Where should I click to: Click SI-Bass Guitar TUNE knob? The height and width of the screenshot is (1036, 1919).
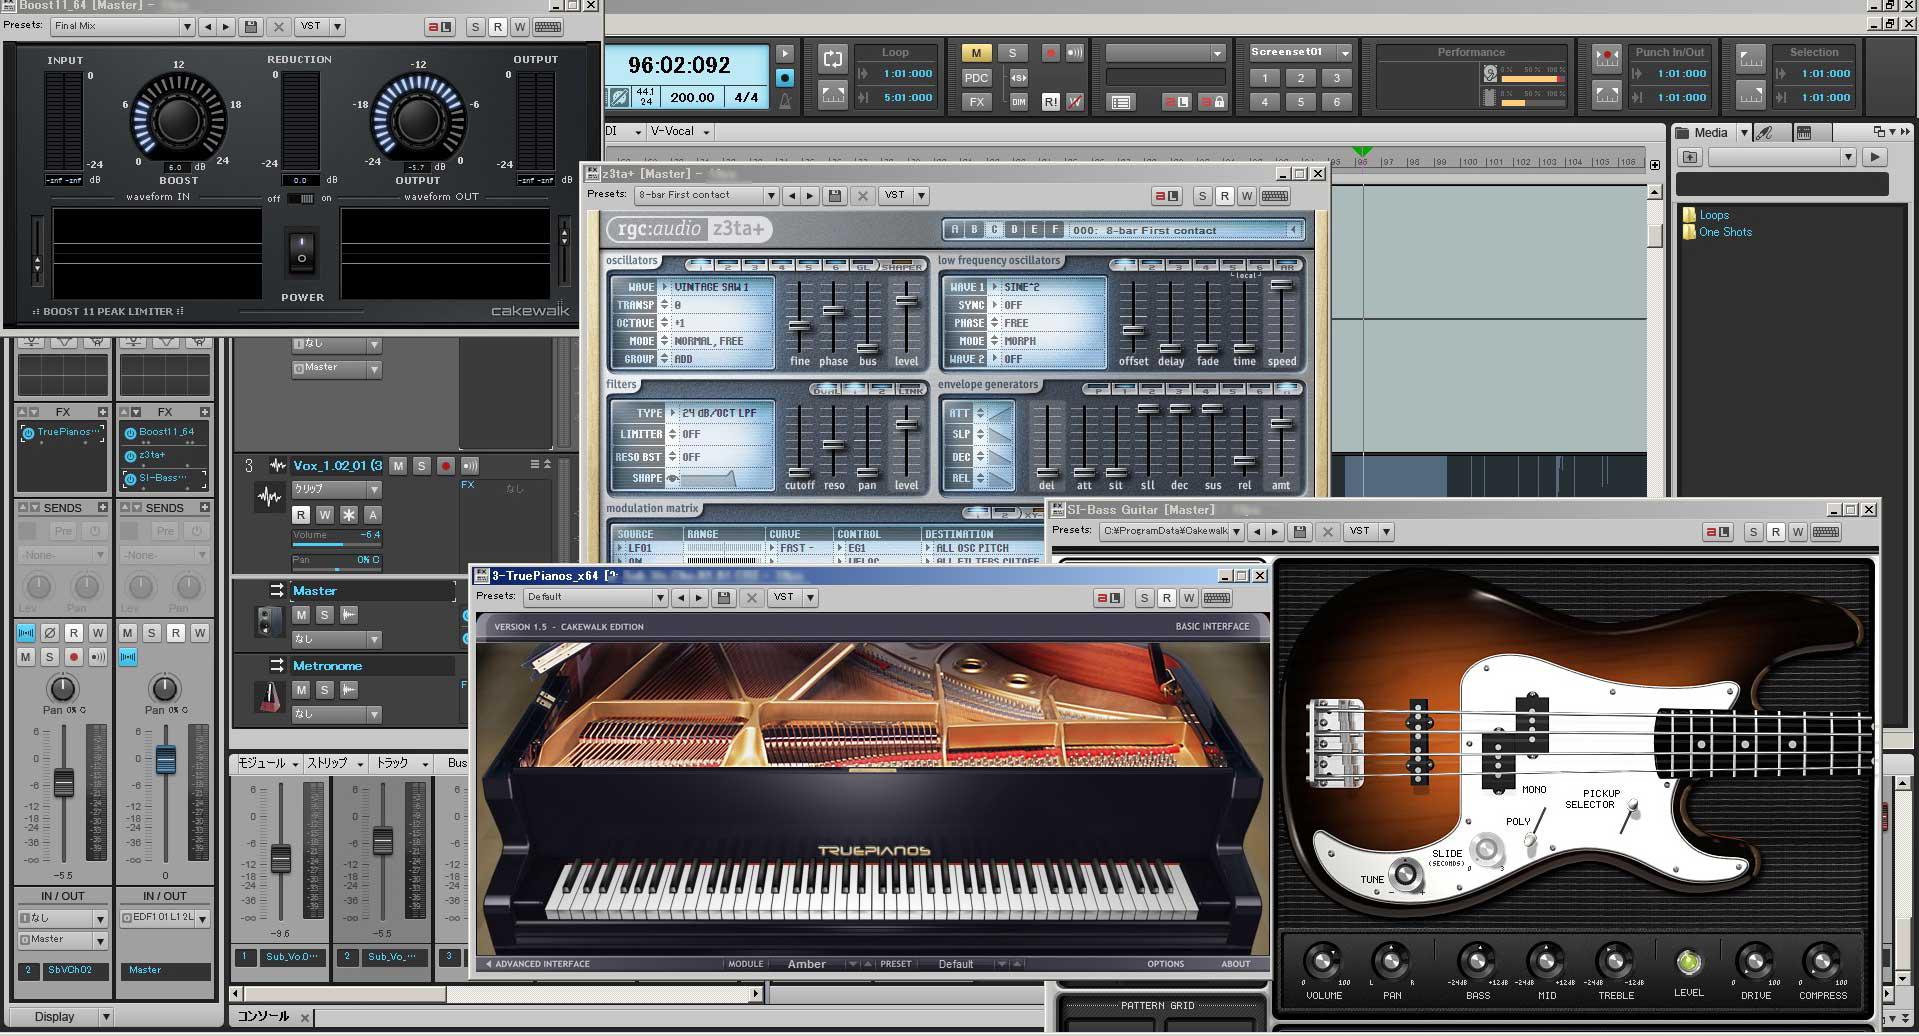(1406, 874)
